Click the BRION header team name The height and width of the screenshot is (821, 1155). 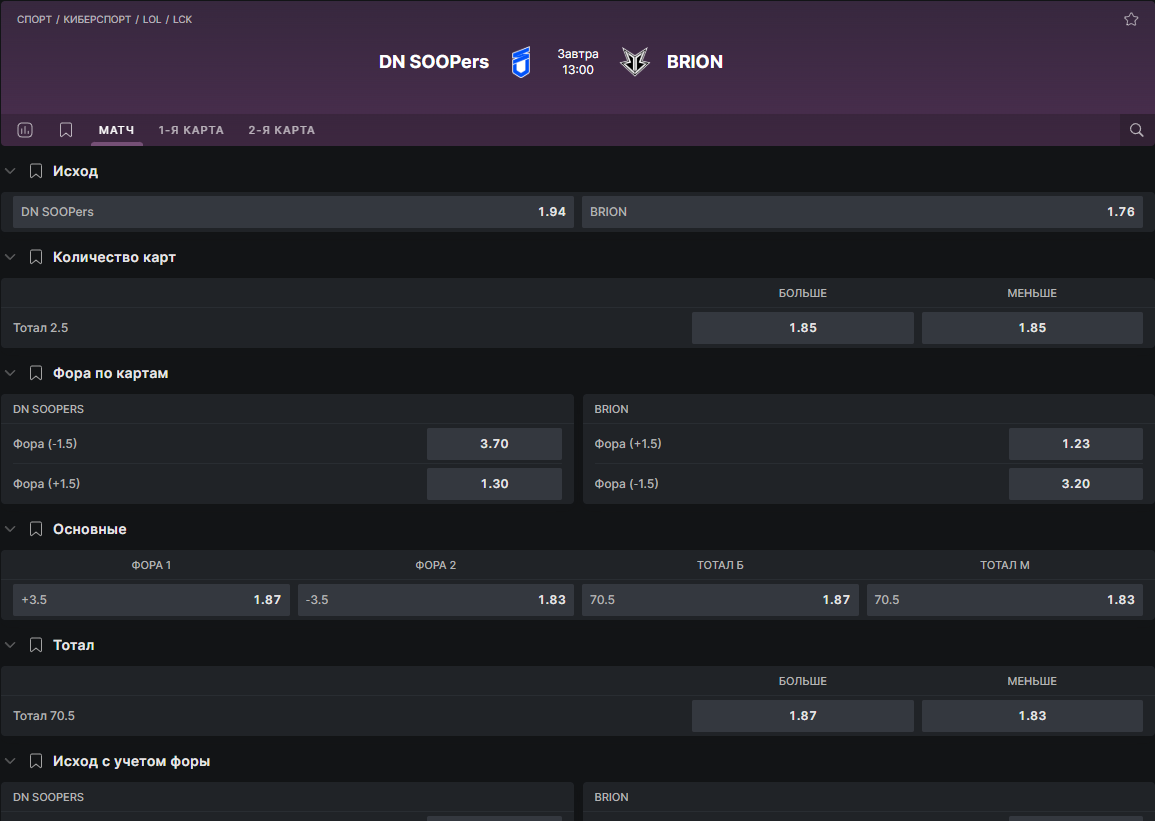click(x=695, y=62)
